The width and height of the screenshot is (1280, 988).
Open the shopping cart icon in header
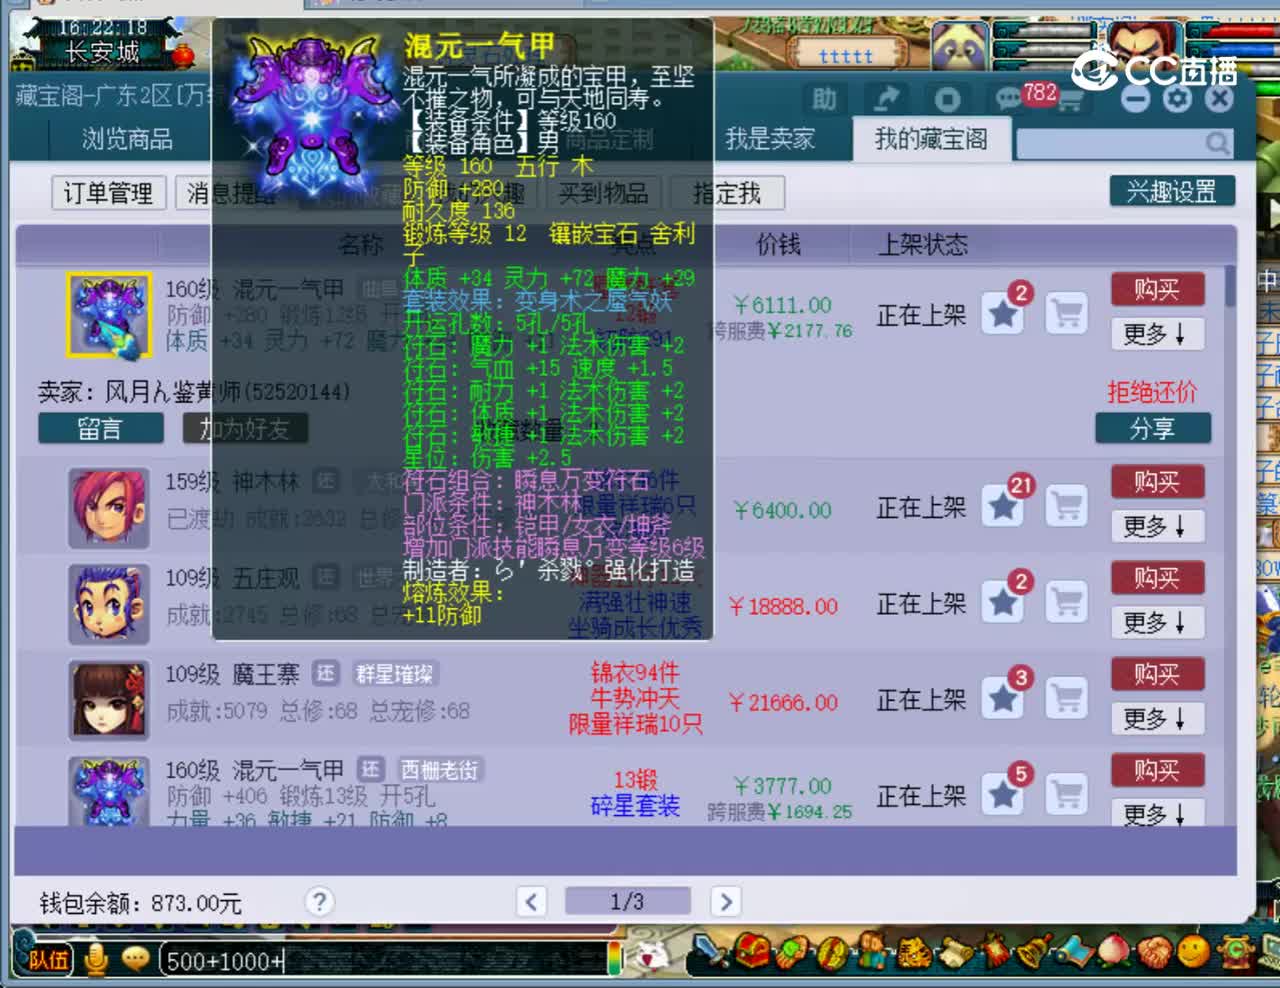pos(1069,100)
